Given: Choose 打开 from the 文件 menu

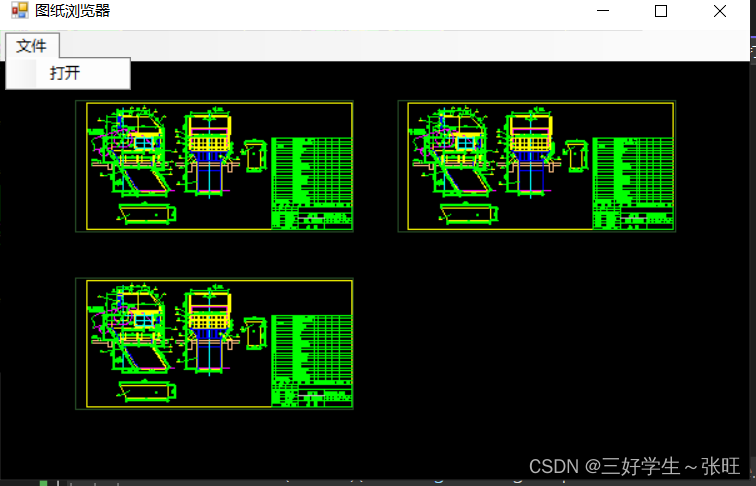Looking at the screenshot, I should [x=68, y=73].
